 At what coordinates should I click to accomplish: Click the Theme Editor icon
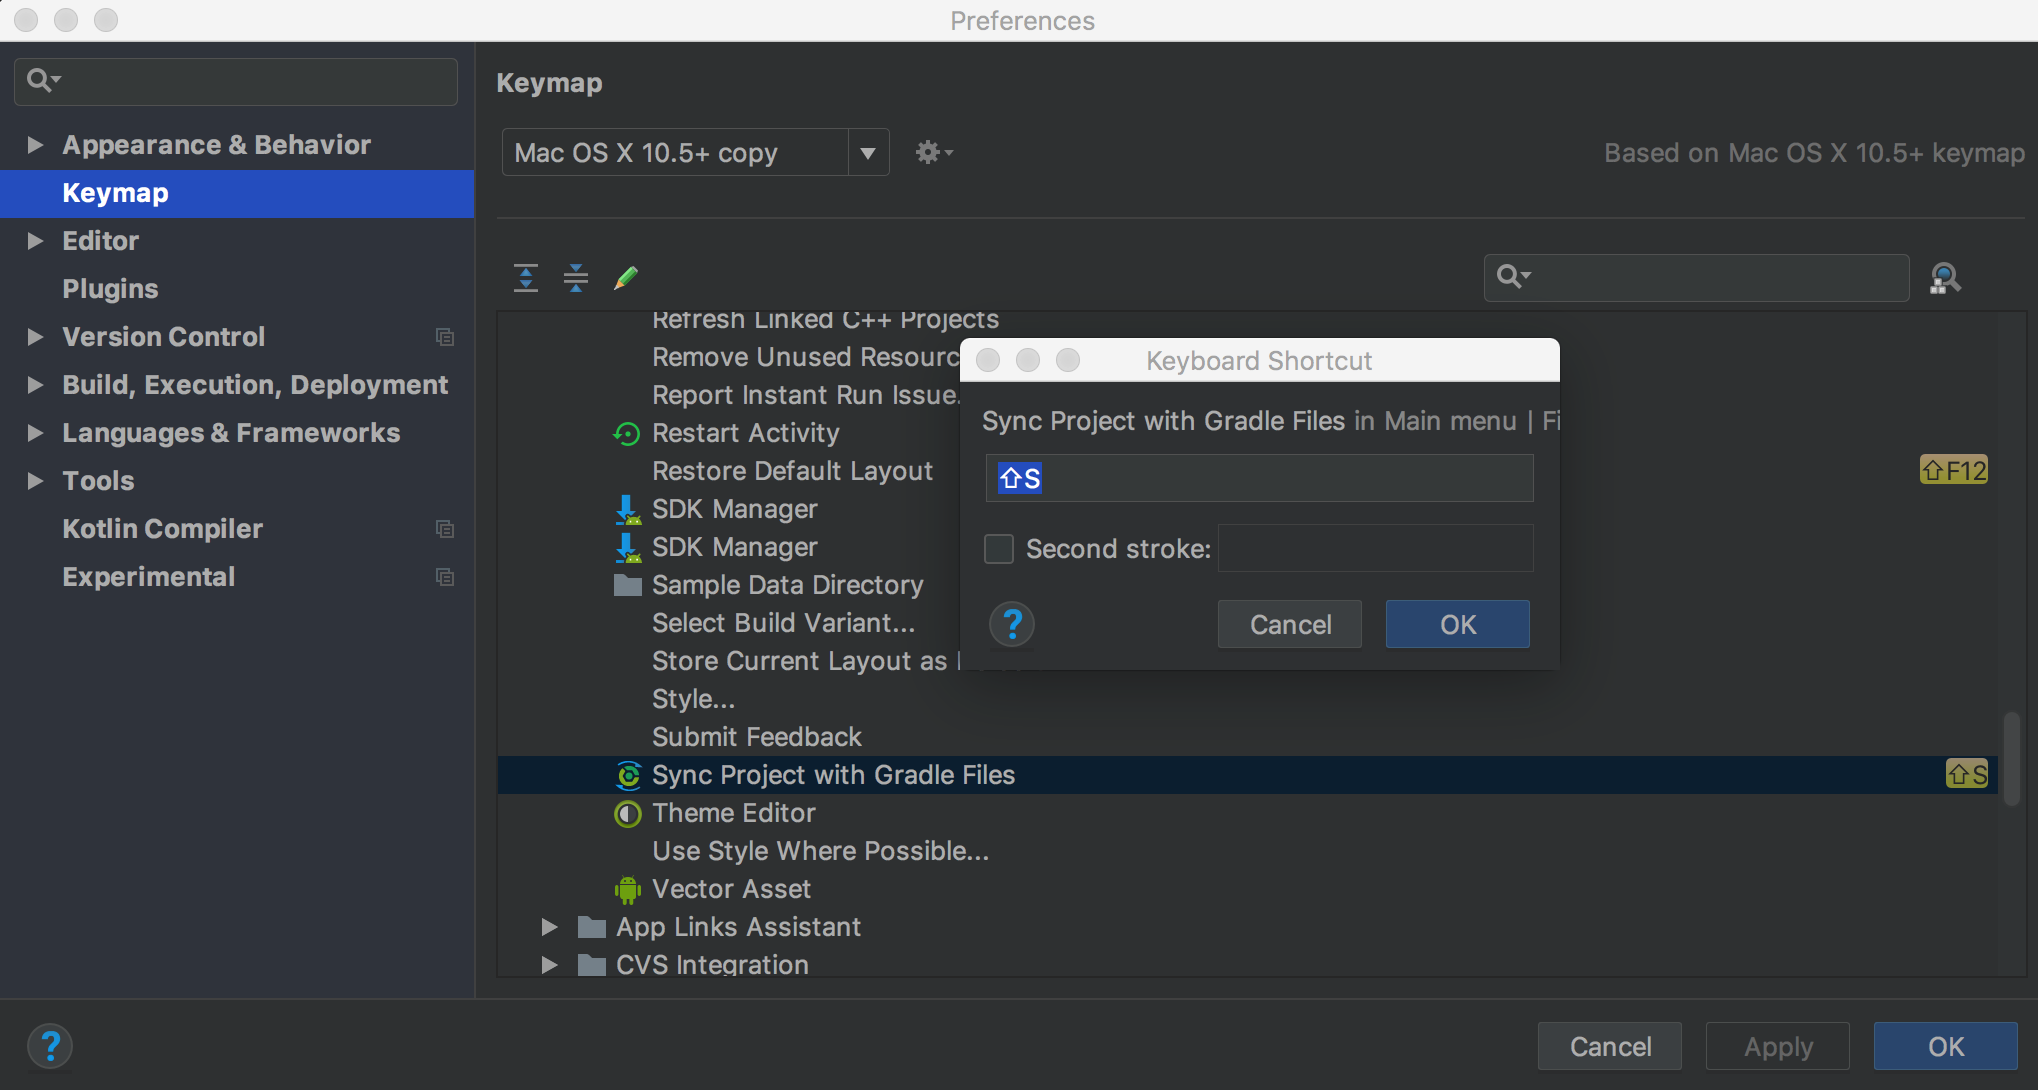click(x=627, y=814)
